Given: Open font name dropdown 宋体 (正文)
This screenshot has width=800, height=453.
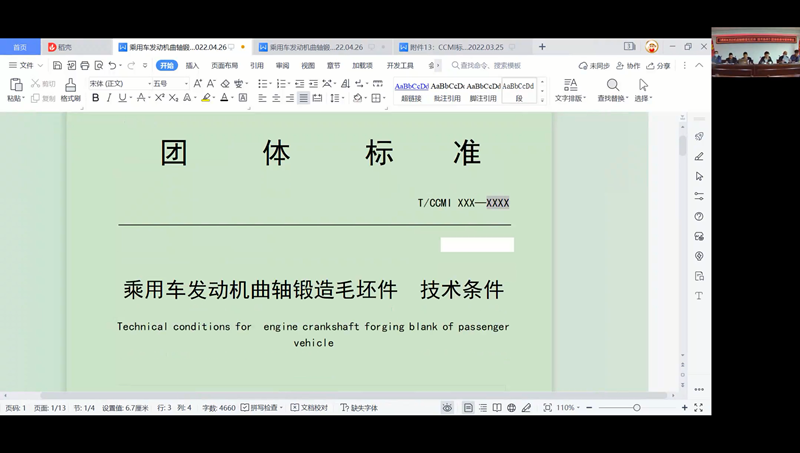Looking at the screenshot, I should pos(149,84).
